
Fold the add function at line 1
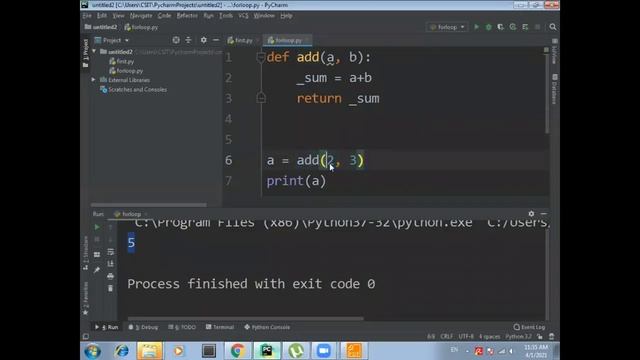click(x=261, y=57)
